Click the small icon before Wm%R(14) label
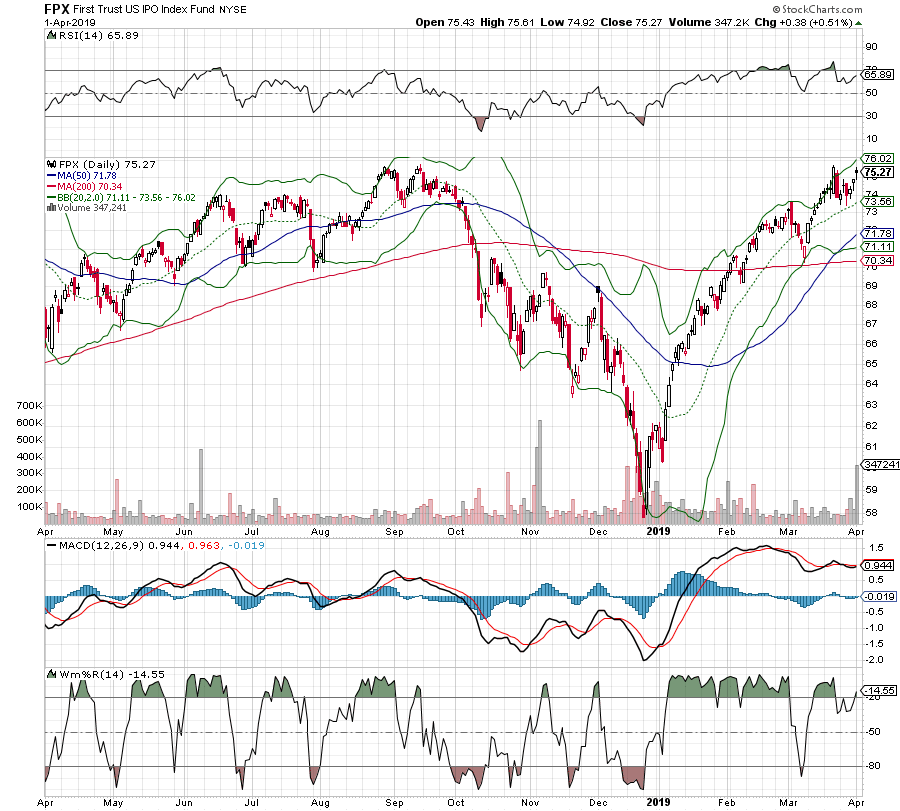 coord(52,674)
